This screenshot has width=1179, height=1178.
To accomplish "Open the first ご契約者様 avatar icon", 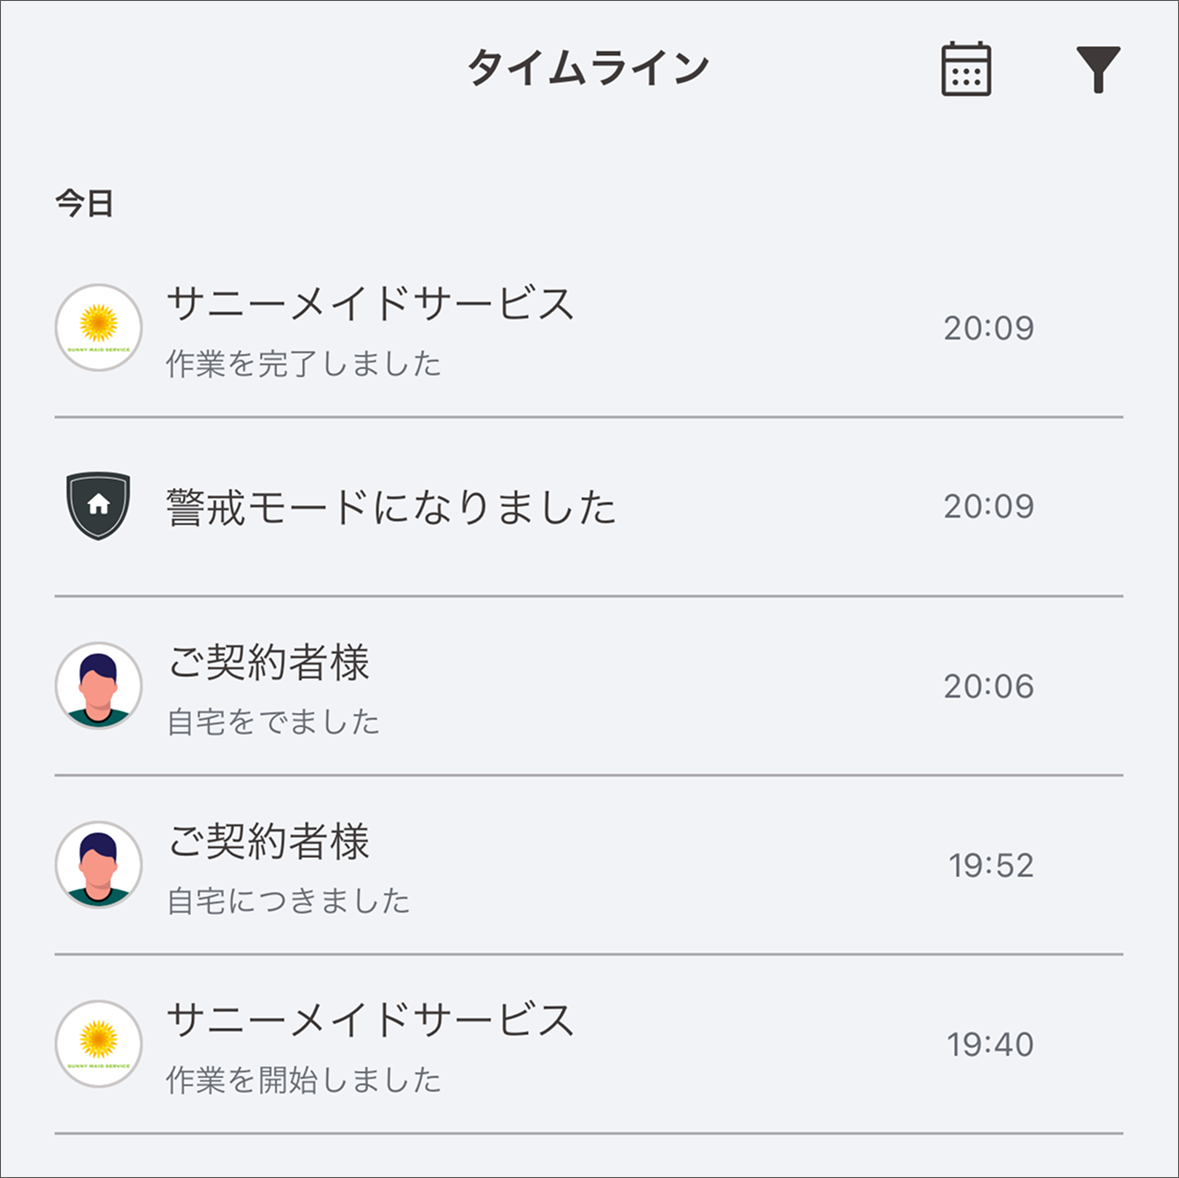I will [98, 686].
